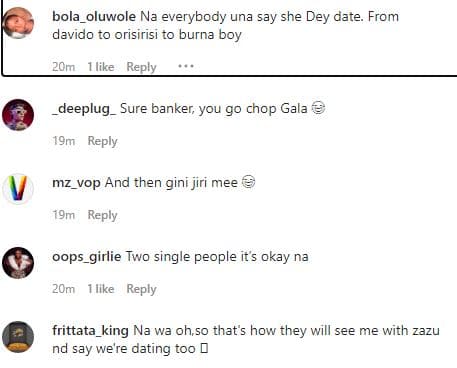Image resolution: width=457 pixels, height=368 pixels.
Task: View likes on bola_oluwole's comment
Action: point(101,67)
